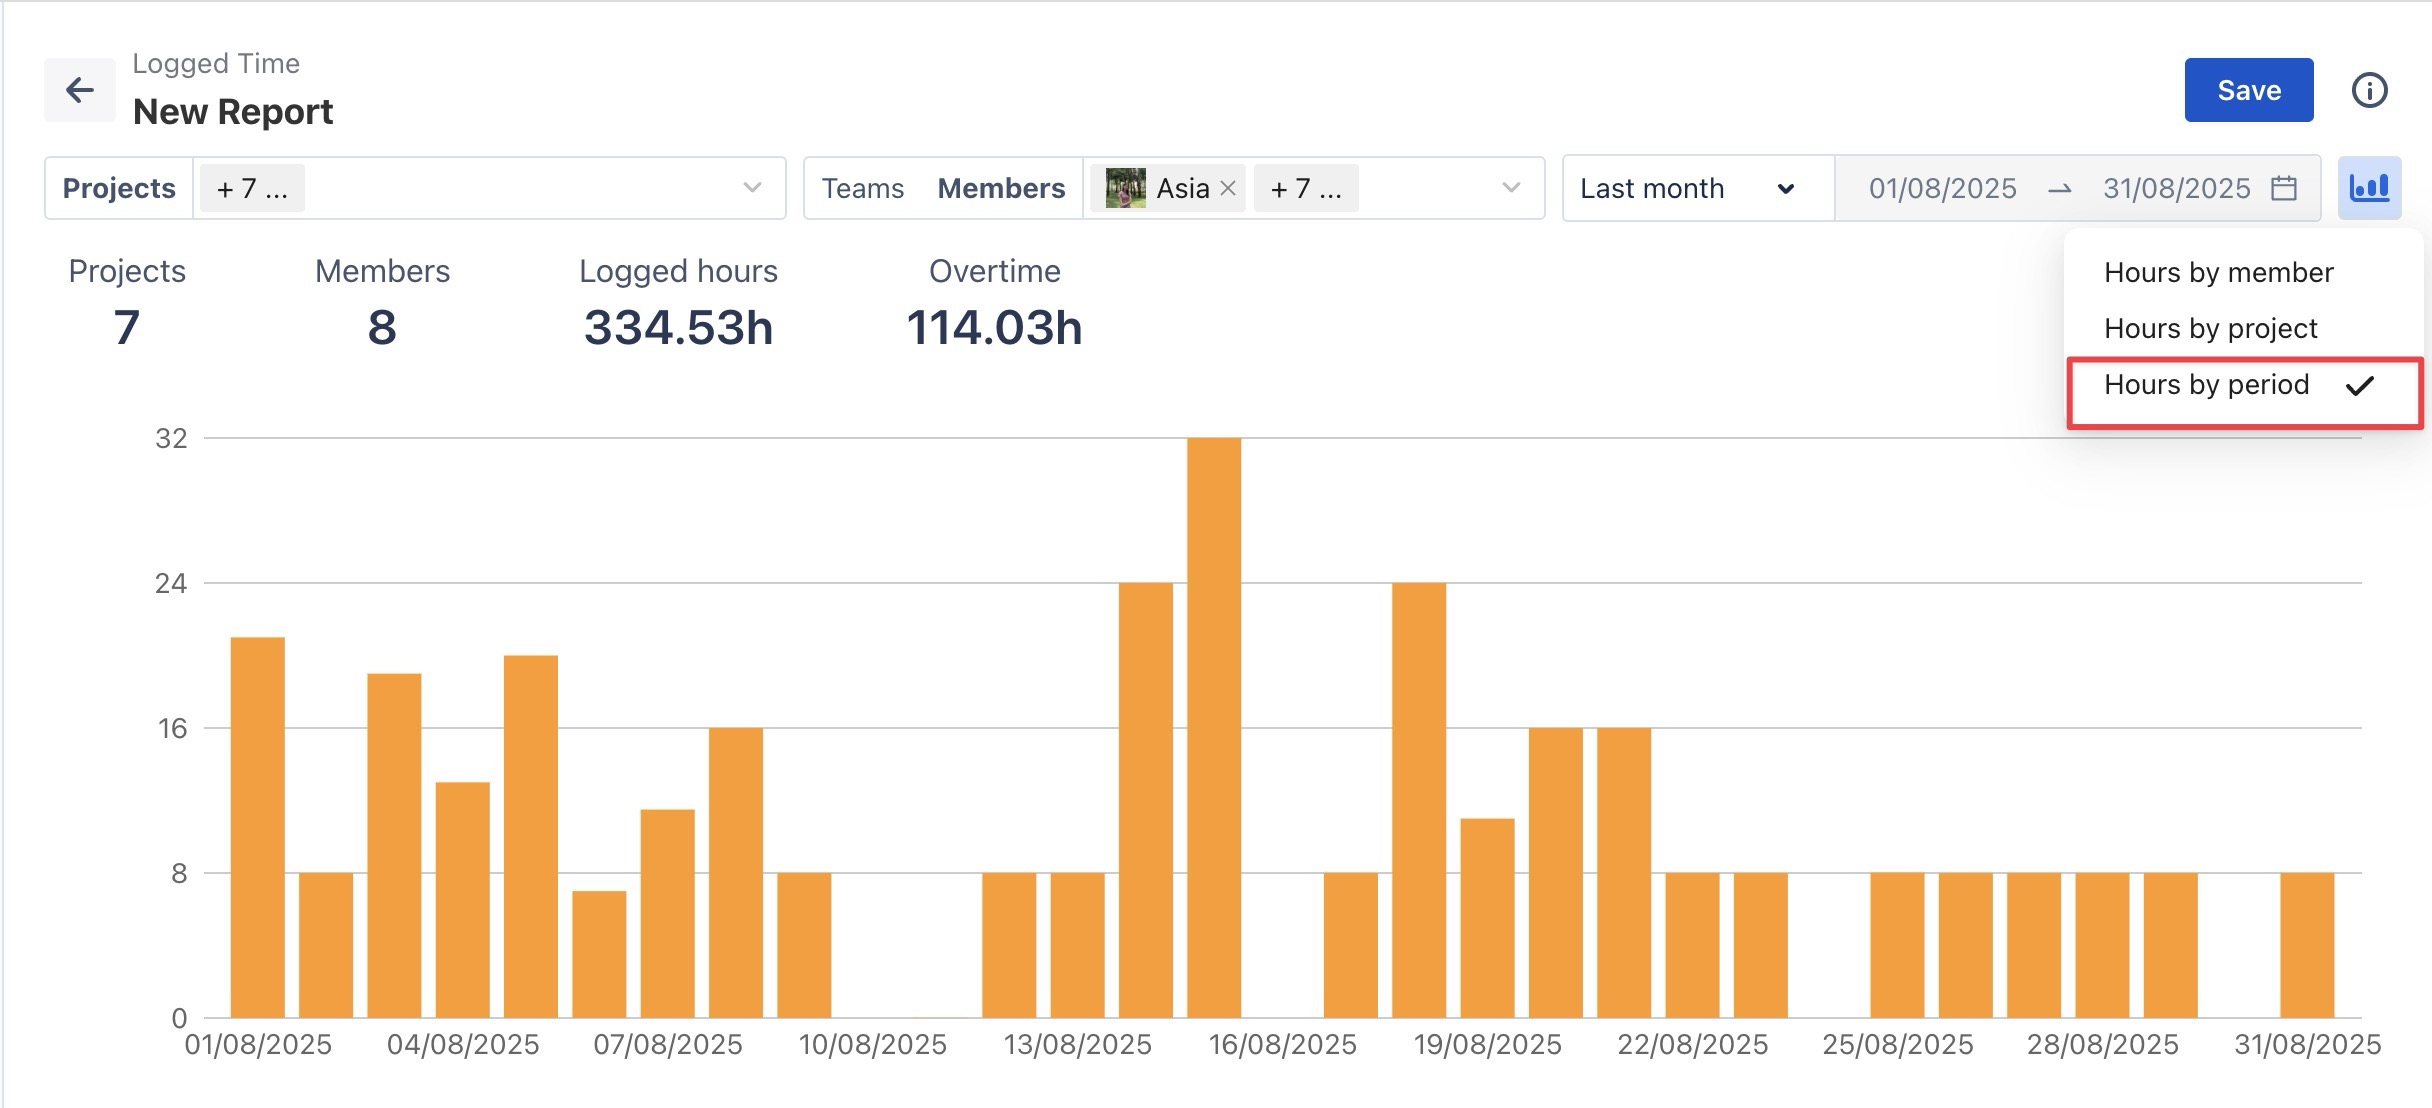Select Hours by member option
The width and height of the screenshot is (2432, 1108).
pos(2218,273)
